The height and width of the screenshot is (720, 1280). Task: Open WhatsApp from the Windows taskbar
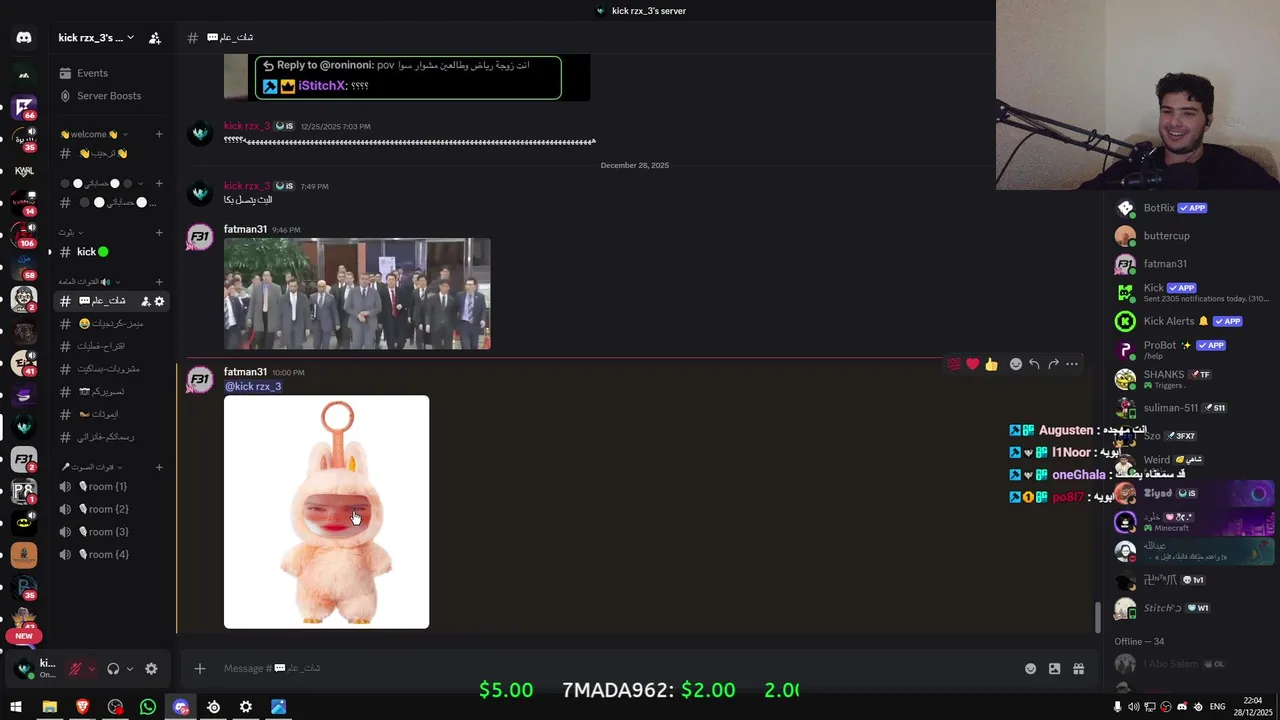148,707
